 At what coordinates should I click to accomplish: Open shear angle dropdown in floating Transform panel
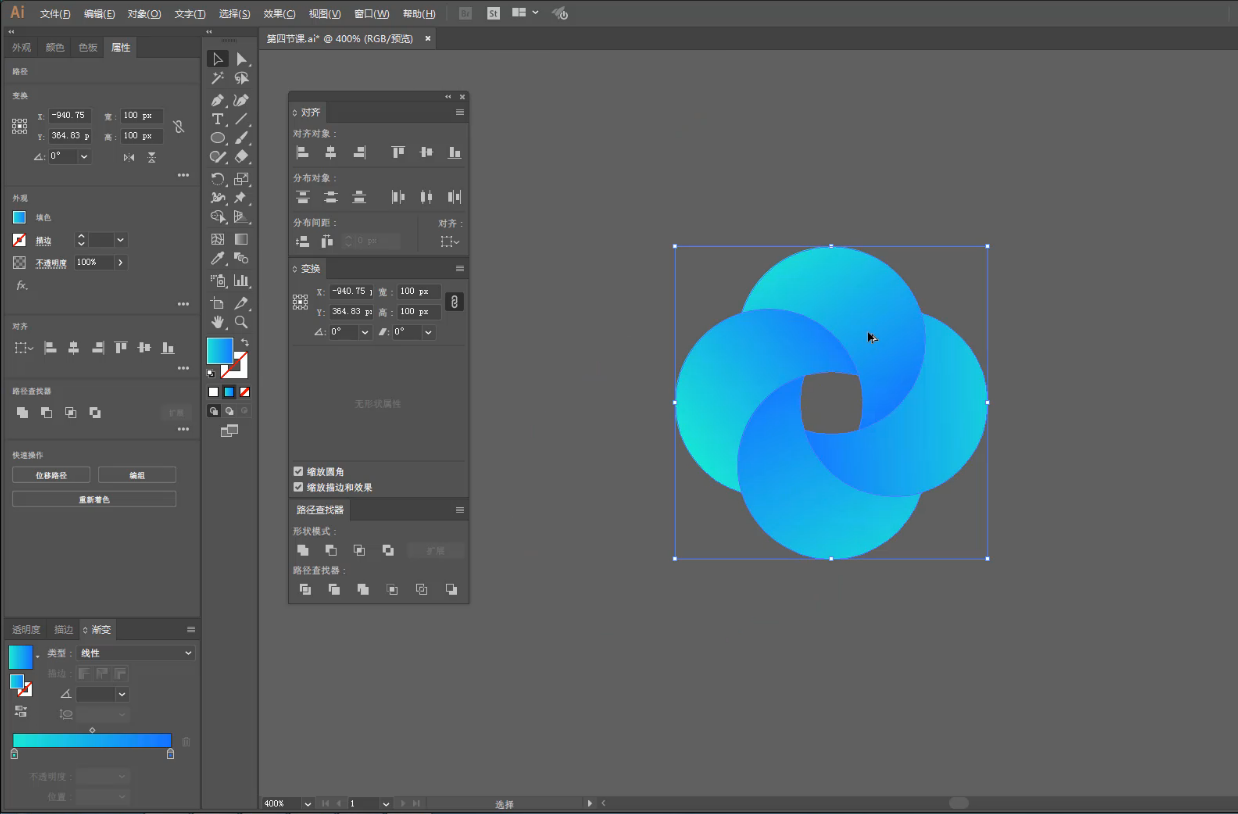428,332
